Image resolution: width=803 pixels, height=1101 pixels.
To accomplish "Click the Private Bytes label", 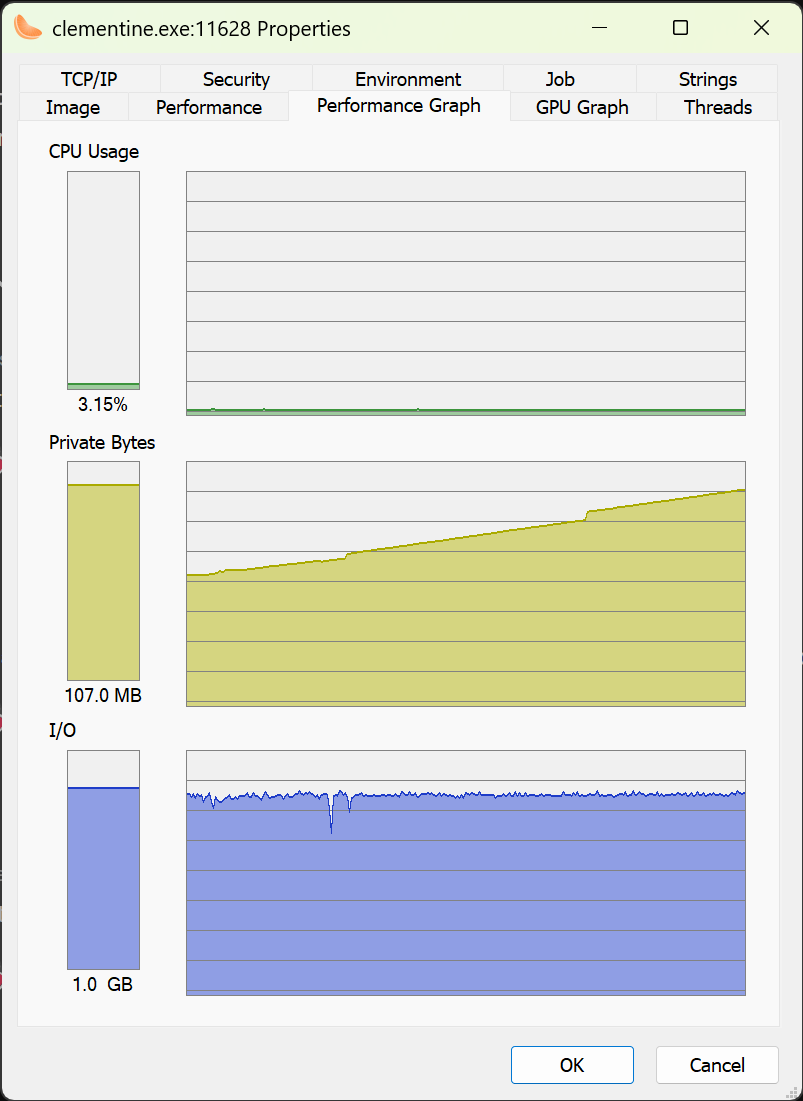I will [x=102, y=442].
